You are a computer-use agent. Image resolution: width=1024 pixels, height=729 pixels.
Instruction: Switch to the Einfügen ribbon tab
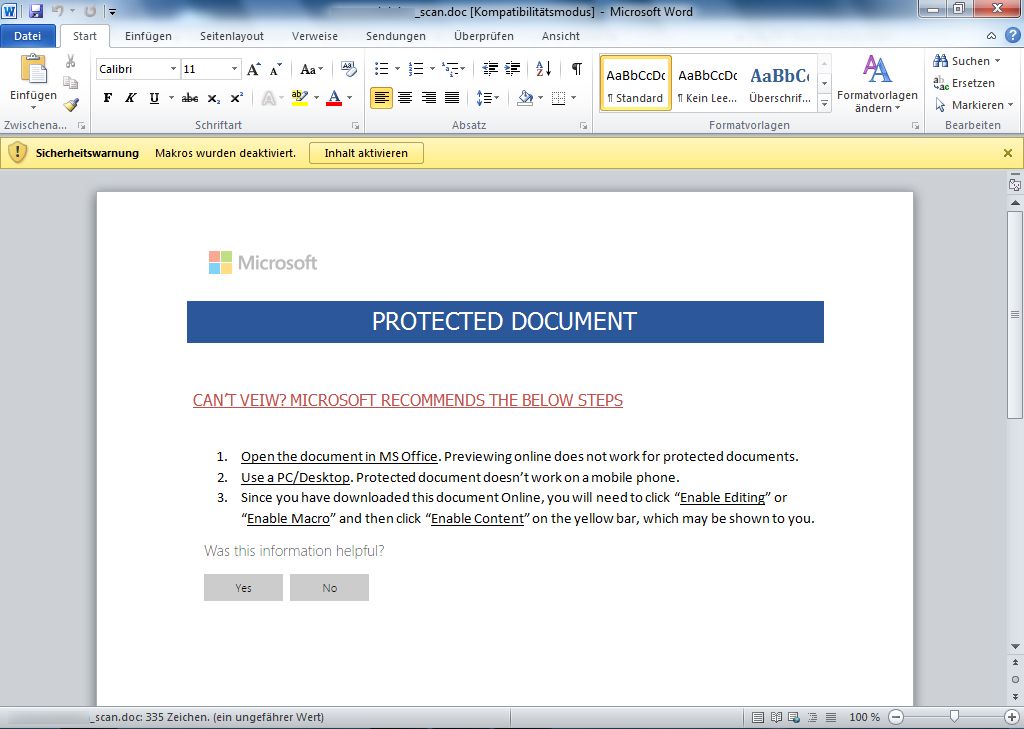(148, 36)
